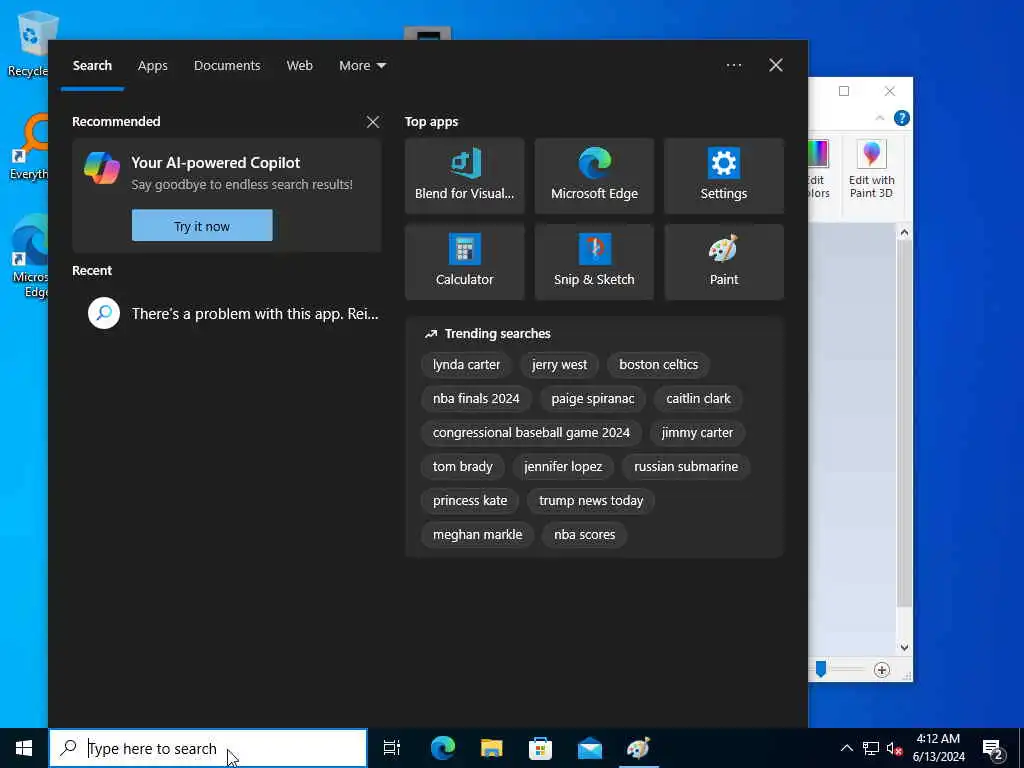Click the Try it now button
This screenshot has width=1024, height=768.
point(202,225)
